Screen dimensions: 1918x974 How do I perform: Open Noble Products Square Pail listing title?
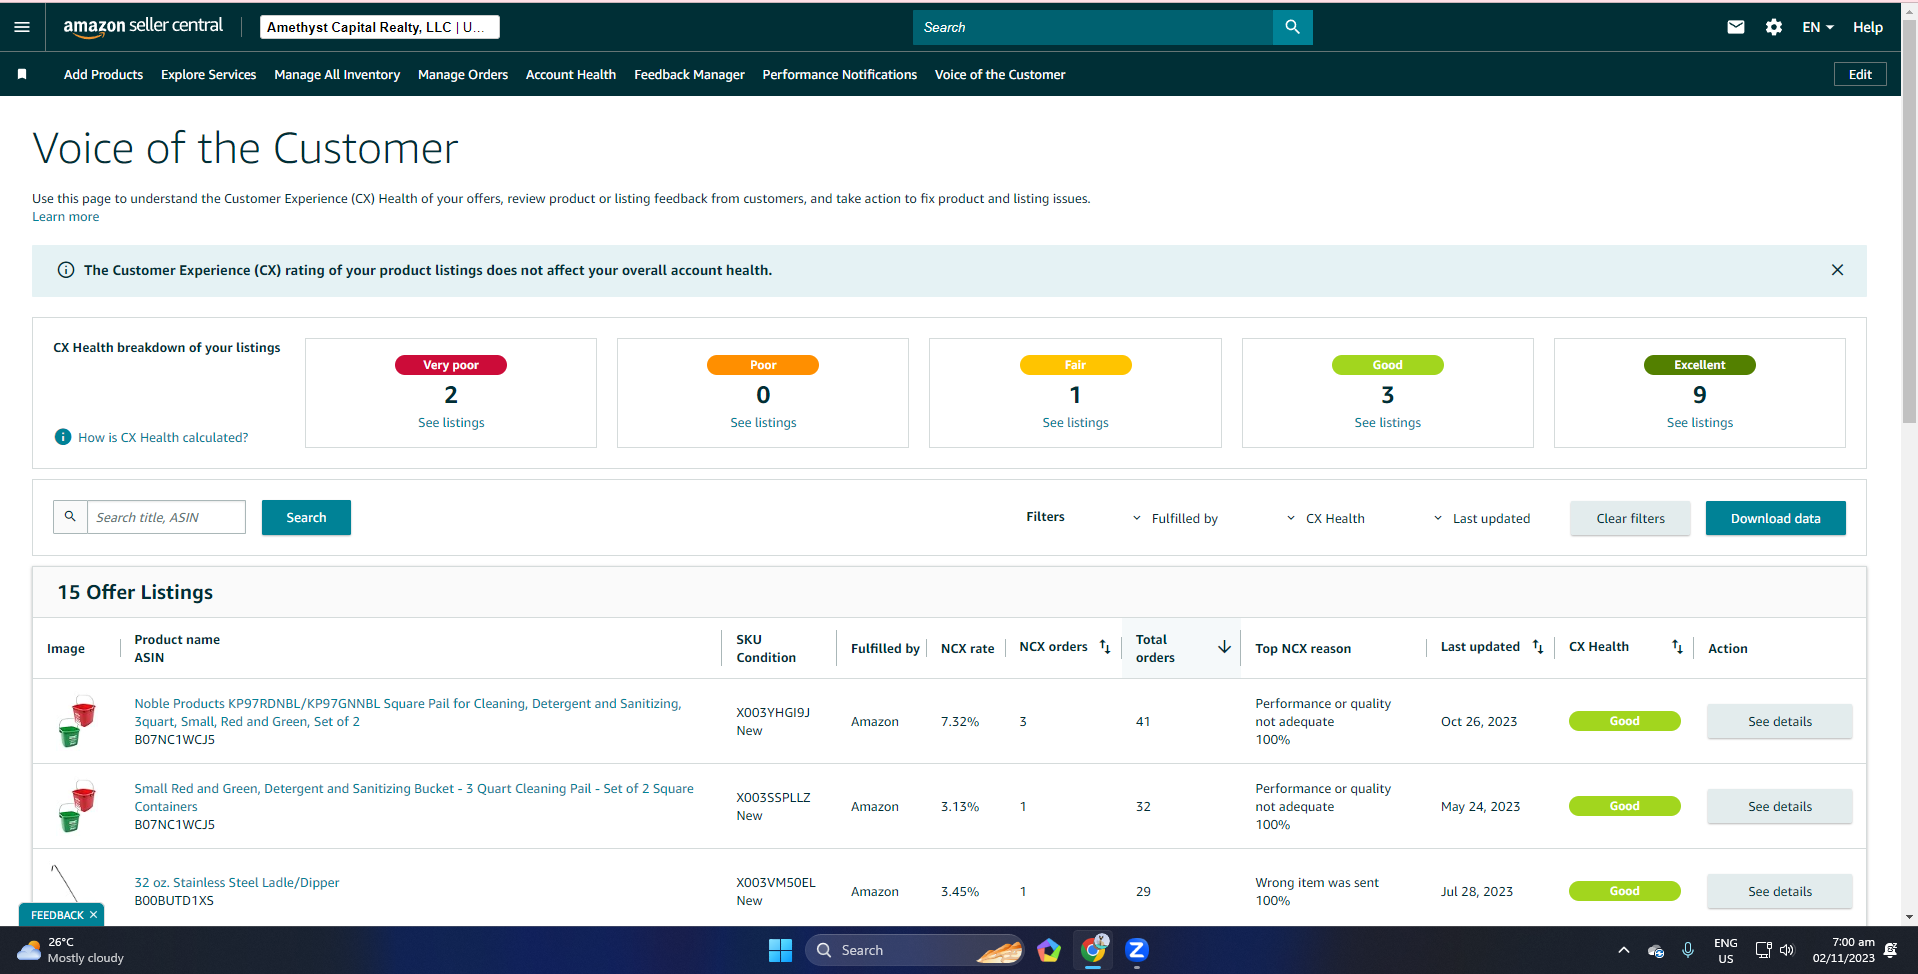pos(408,712)
